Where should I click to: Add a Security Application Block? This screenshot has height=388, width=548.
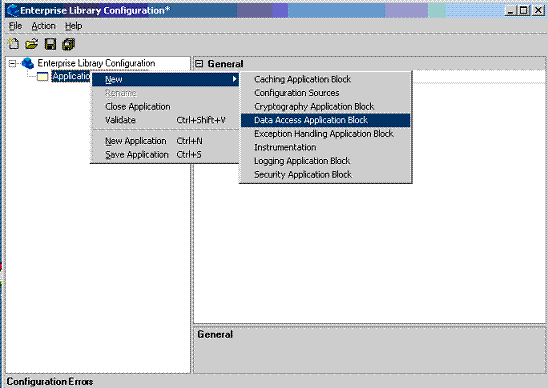[325, 175]
